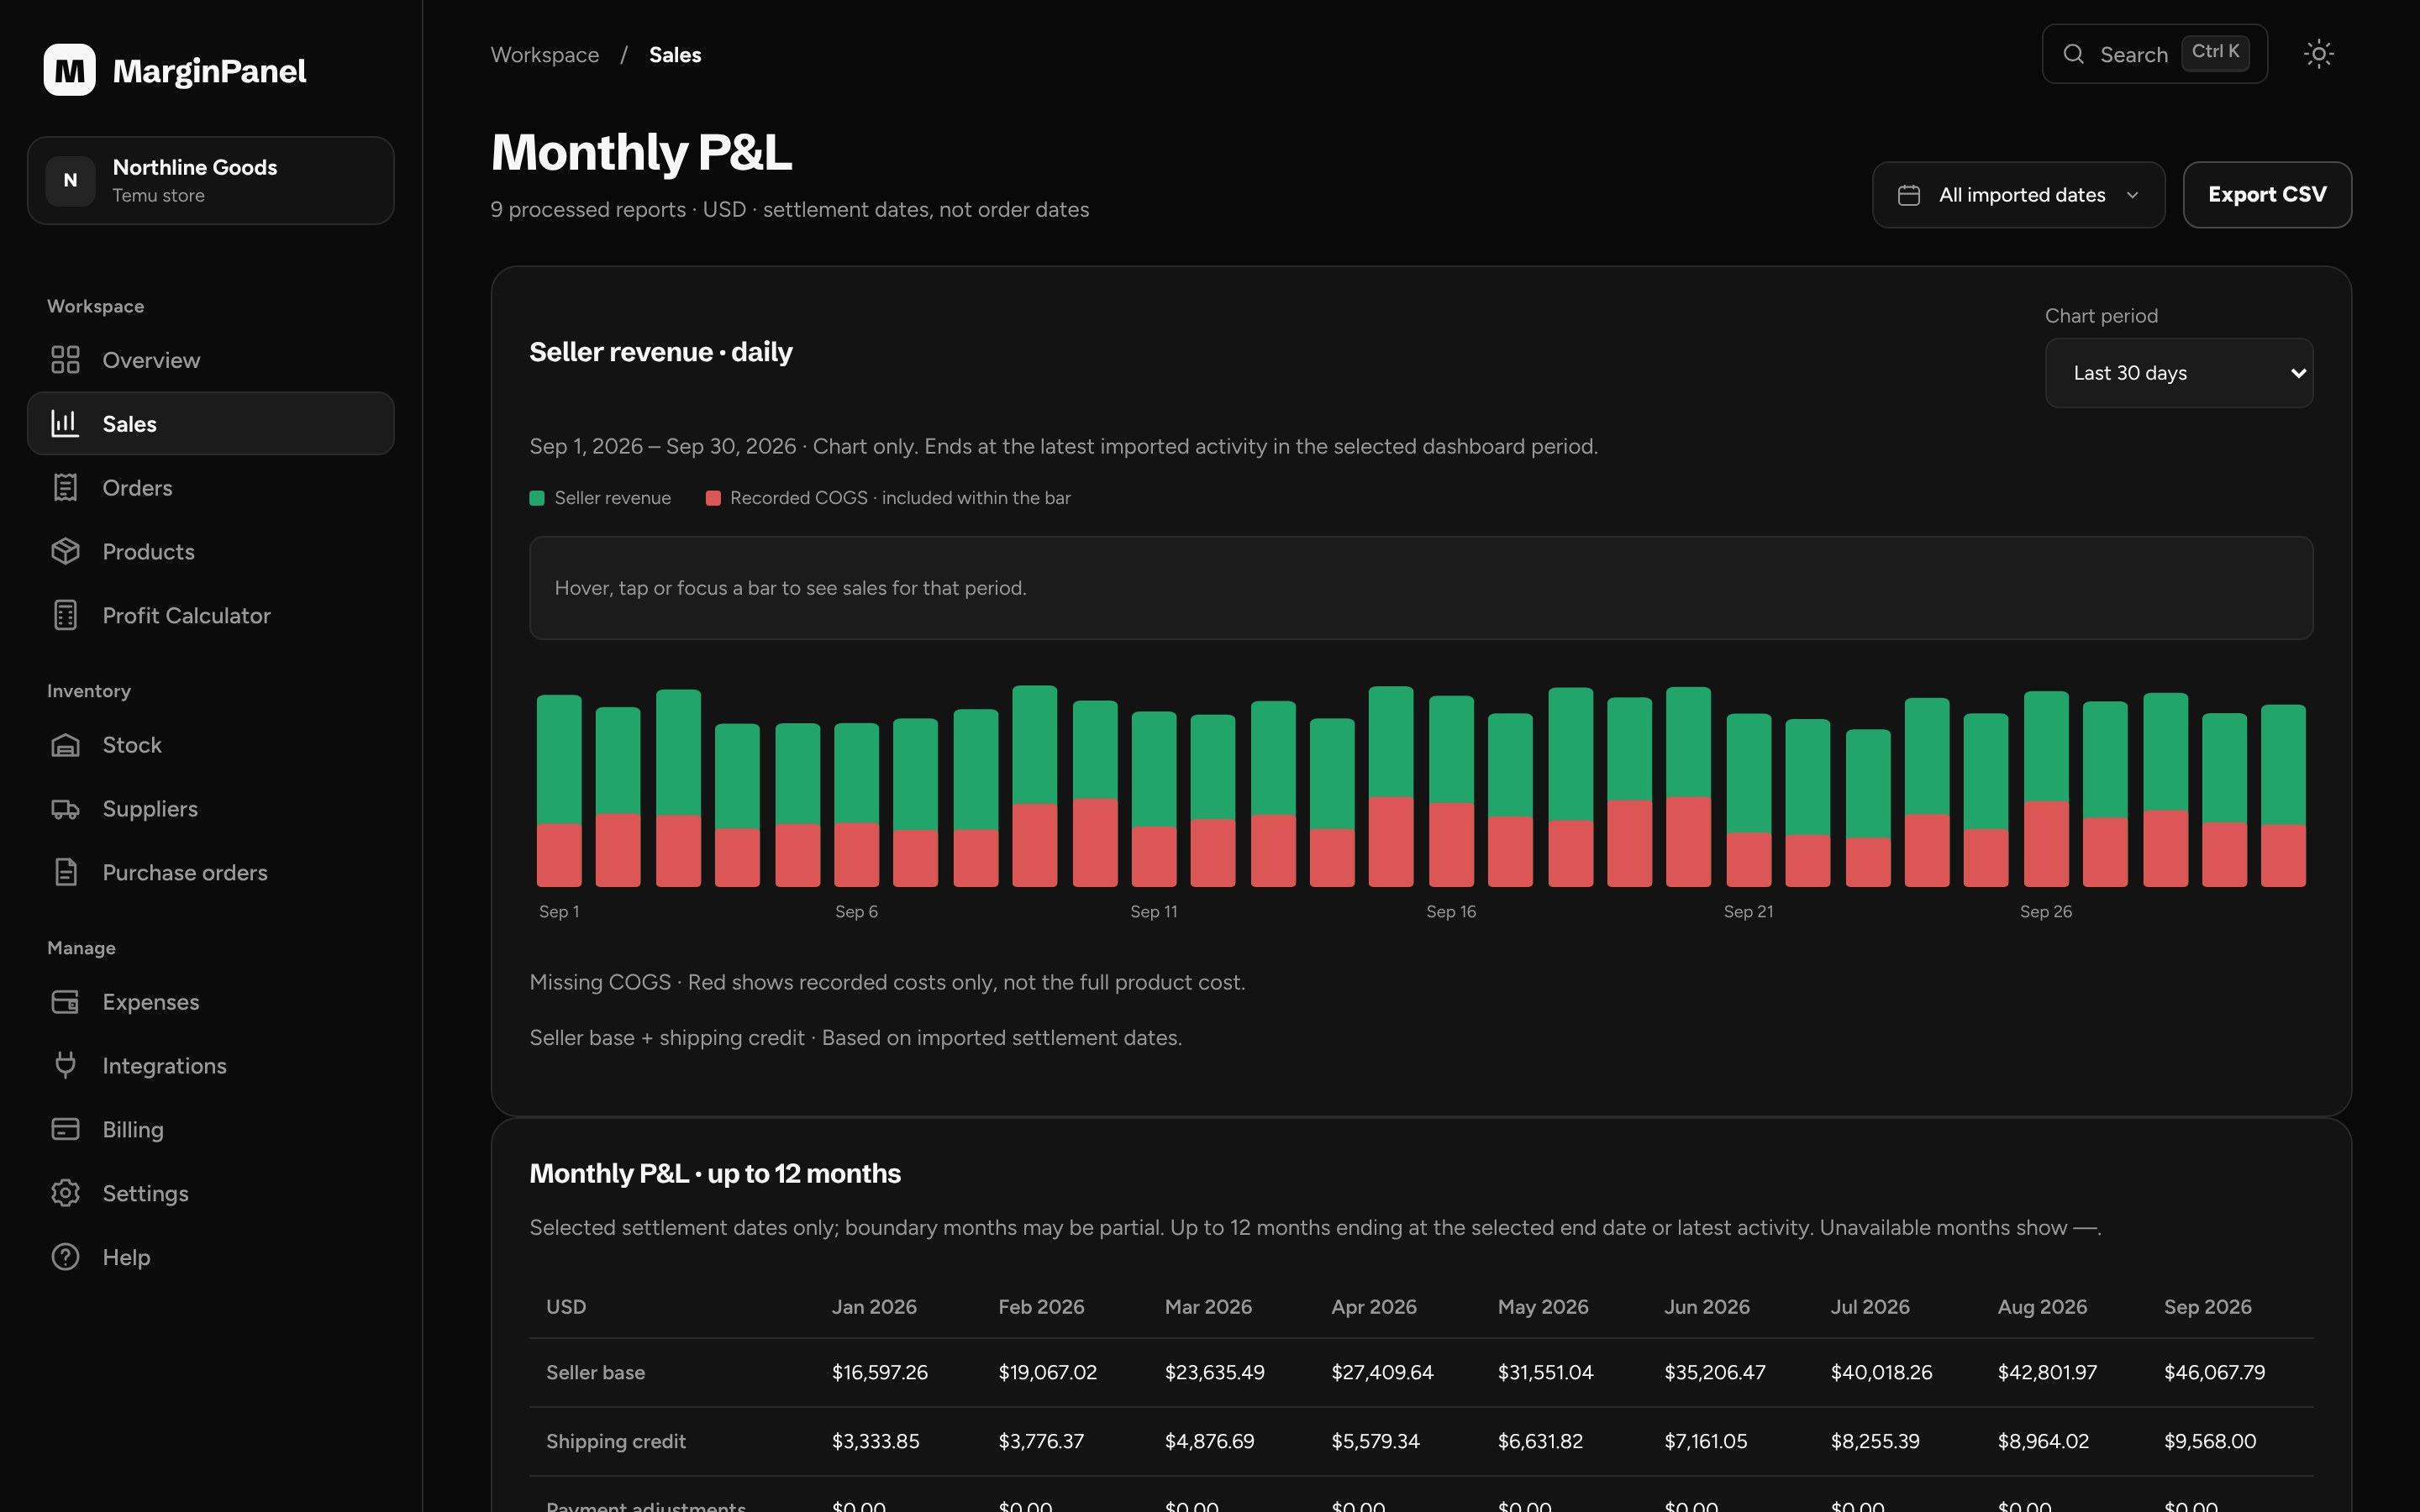
Task: Click the Seller base row label
Action: click(595, 1373)
